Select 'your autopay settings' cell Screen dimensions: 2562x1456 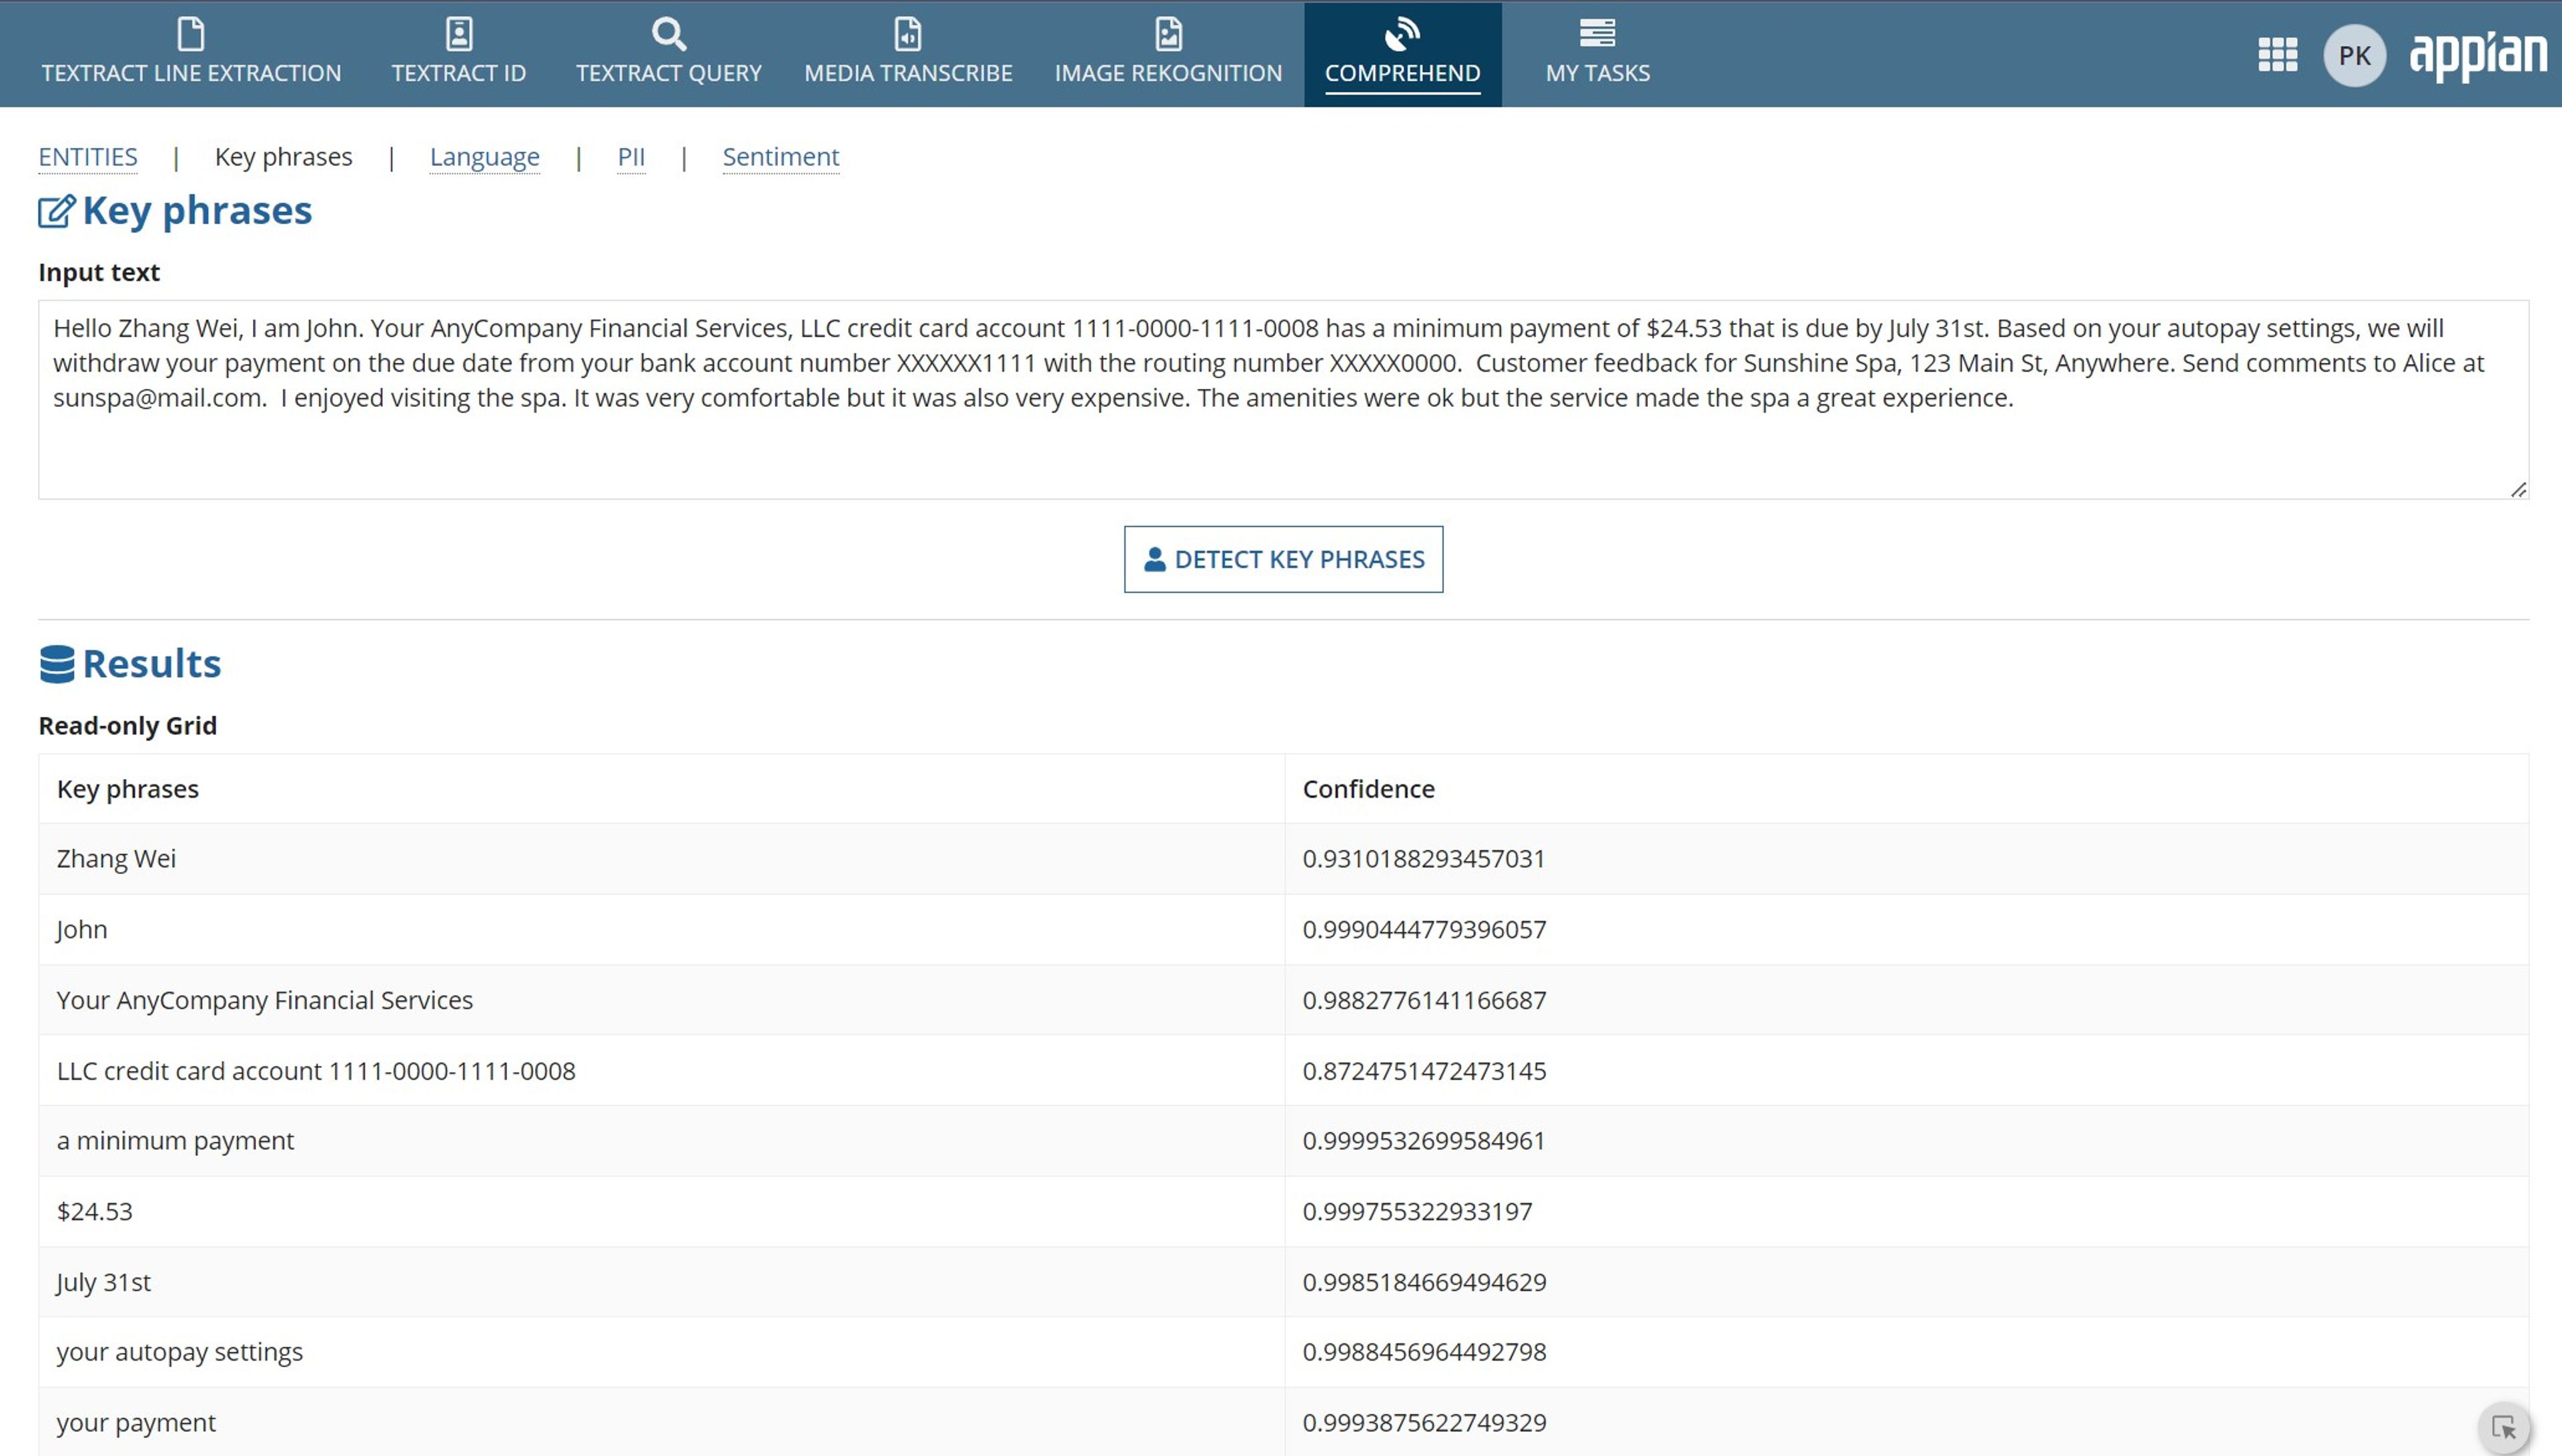coord(661,1352)
